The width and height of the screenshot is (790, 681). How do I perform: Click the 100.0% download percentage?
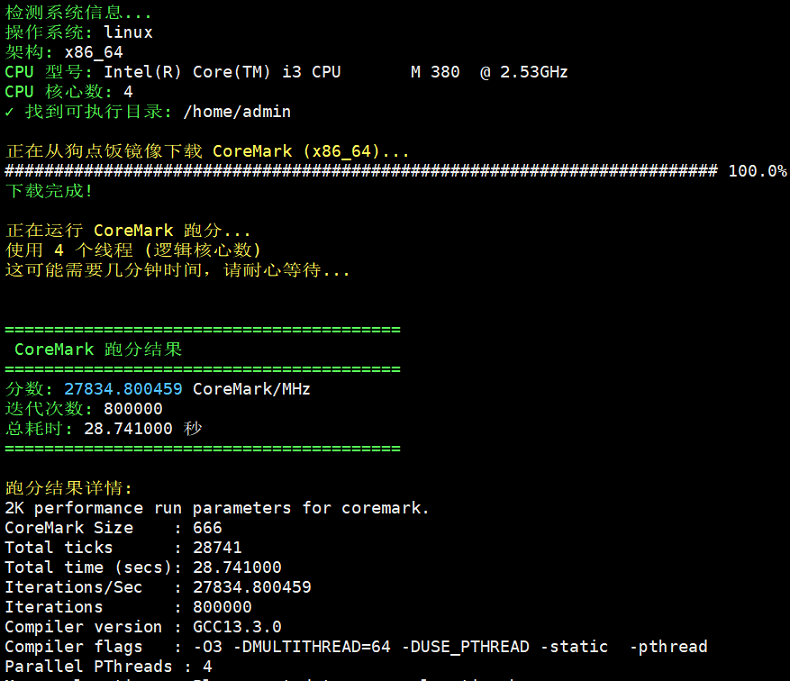(x=757, y=171)
